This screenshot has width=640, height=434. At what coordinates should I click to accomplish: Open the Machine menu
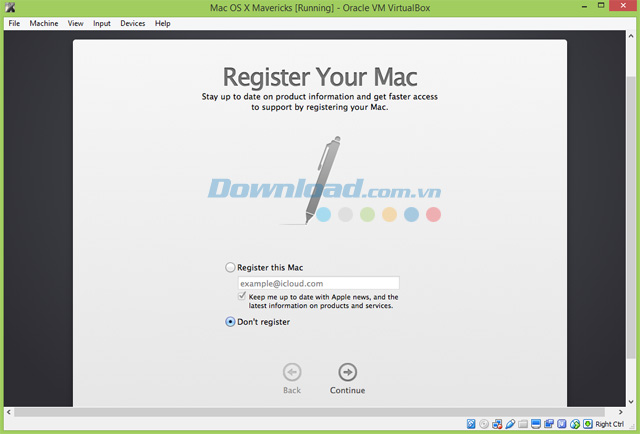[44, 23]
